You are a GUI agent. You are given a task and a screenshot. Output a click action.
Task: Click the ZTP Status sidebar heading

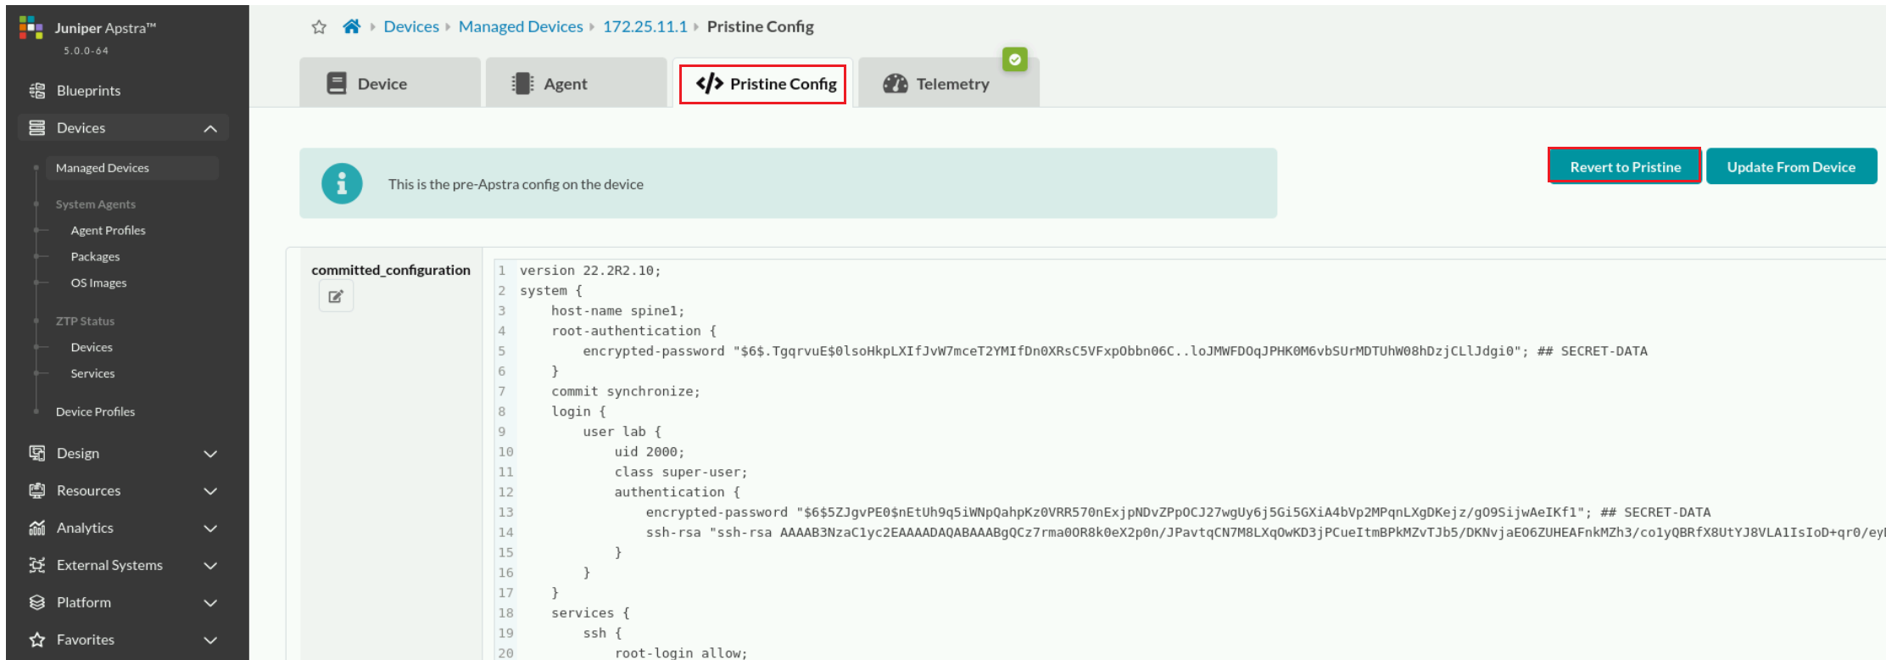click(x=85, y=321)
